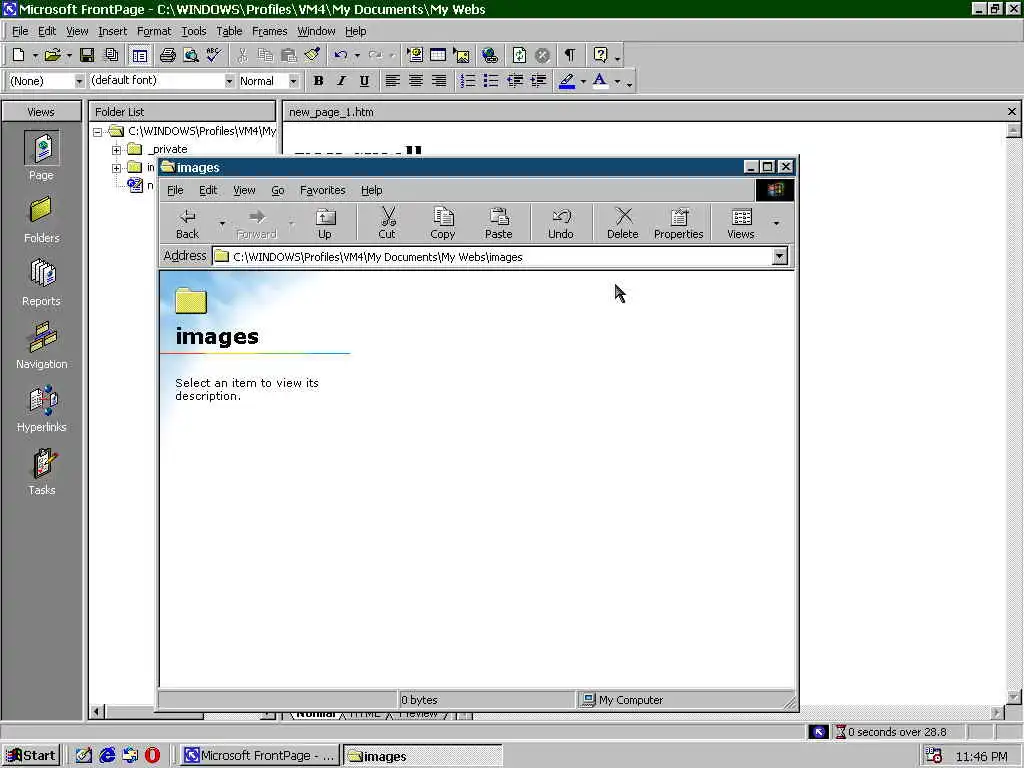This screenshot has width=1024, height=768.
Task: Save the page with the floppy disk icon
Action: 87,56
